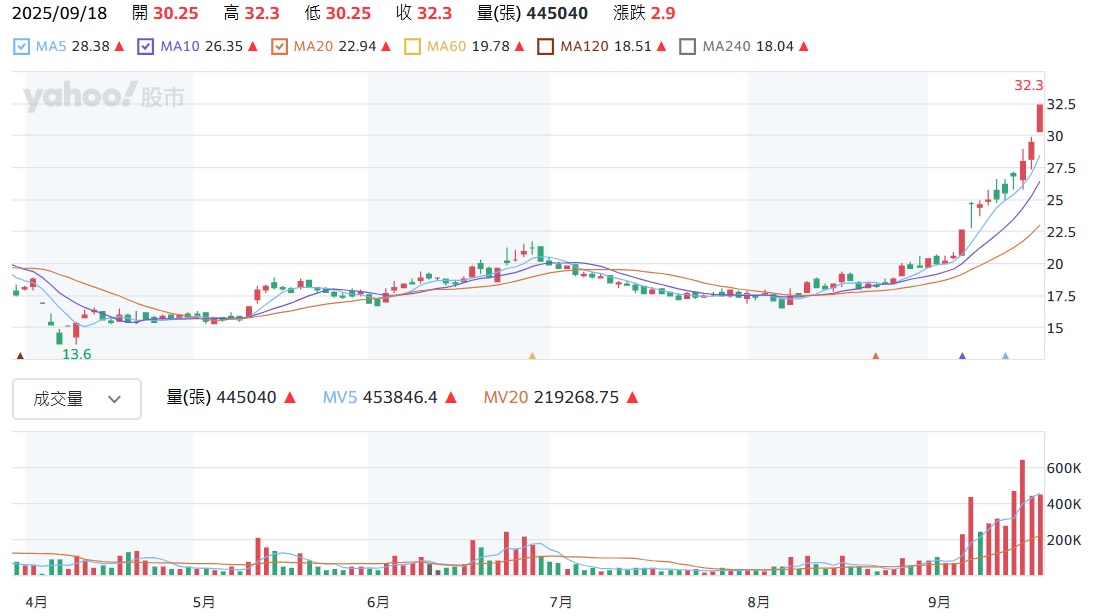Click the 9月 label on time axis

point(939,602)
